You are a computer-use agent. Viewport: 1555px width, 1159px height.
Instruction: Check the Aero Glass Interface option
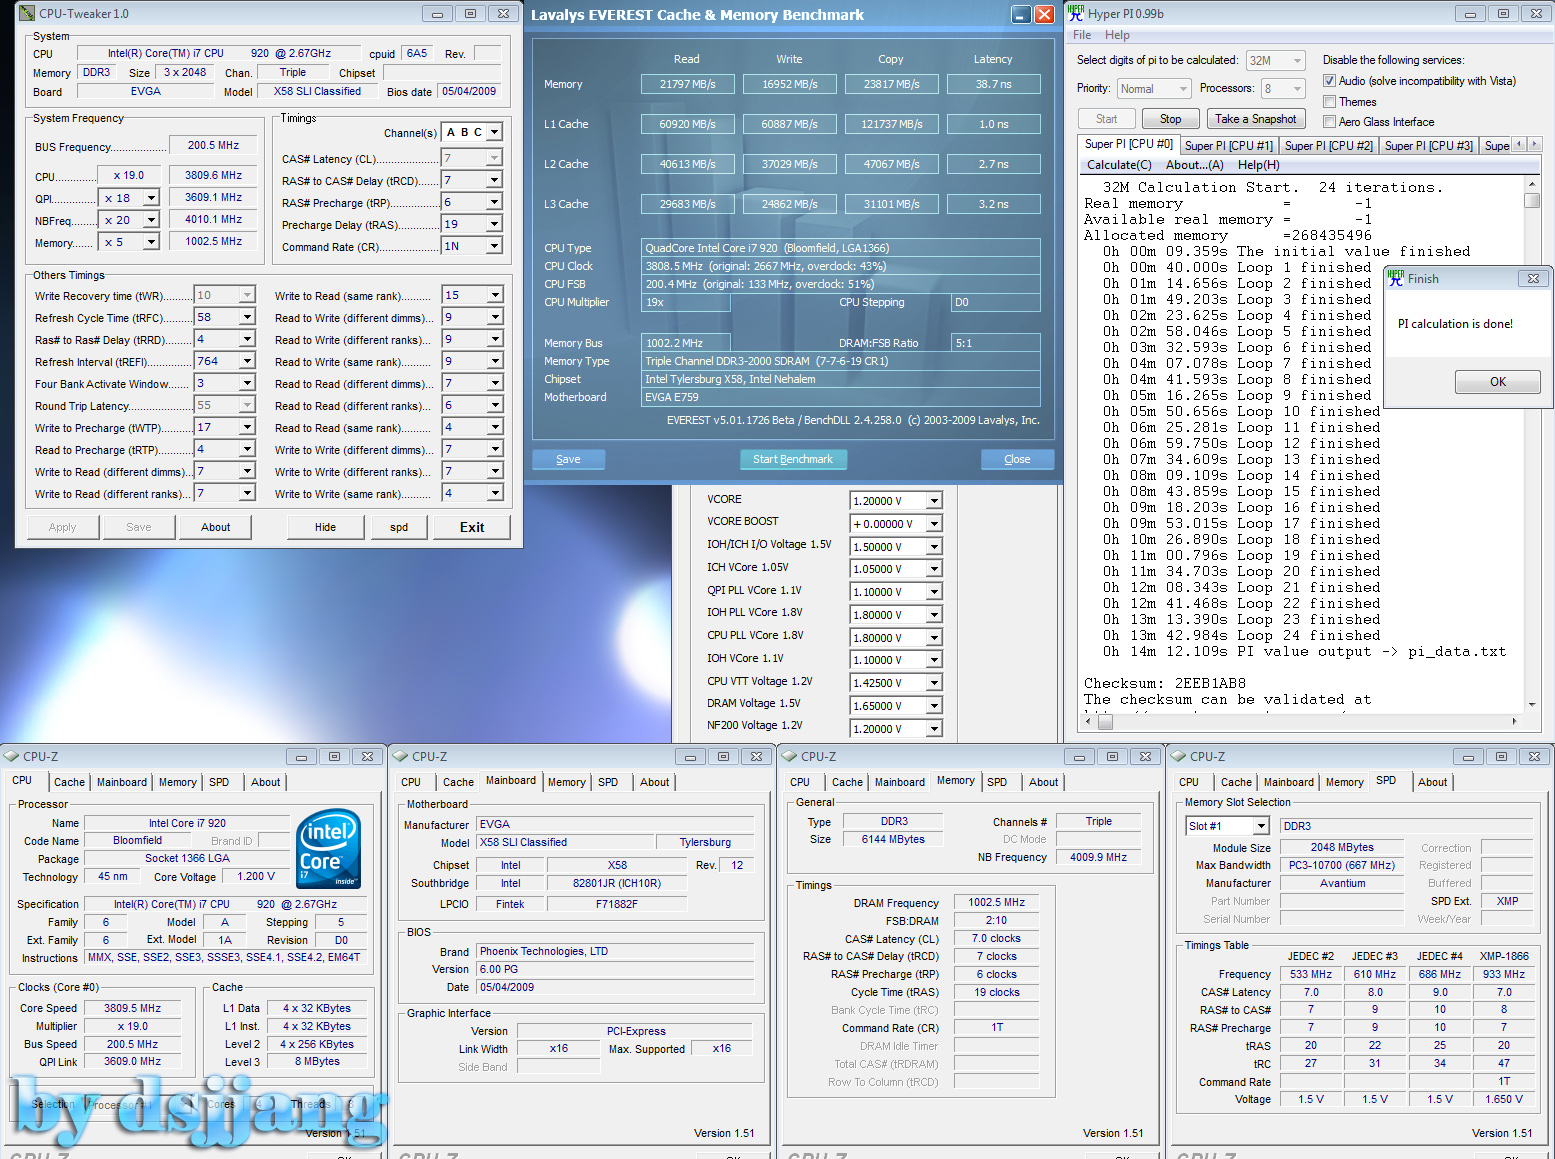tap(1330, 122)
